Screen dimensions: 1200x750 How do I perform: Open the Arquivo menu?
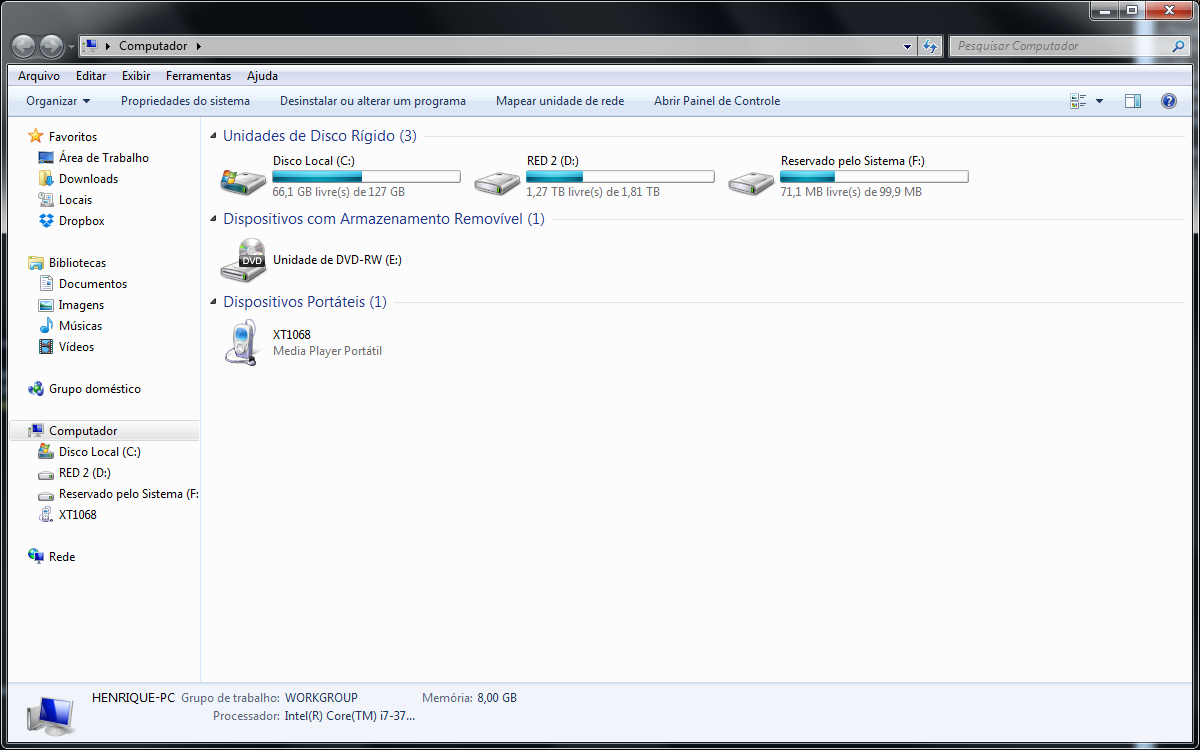(39, 76)
